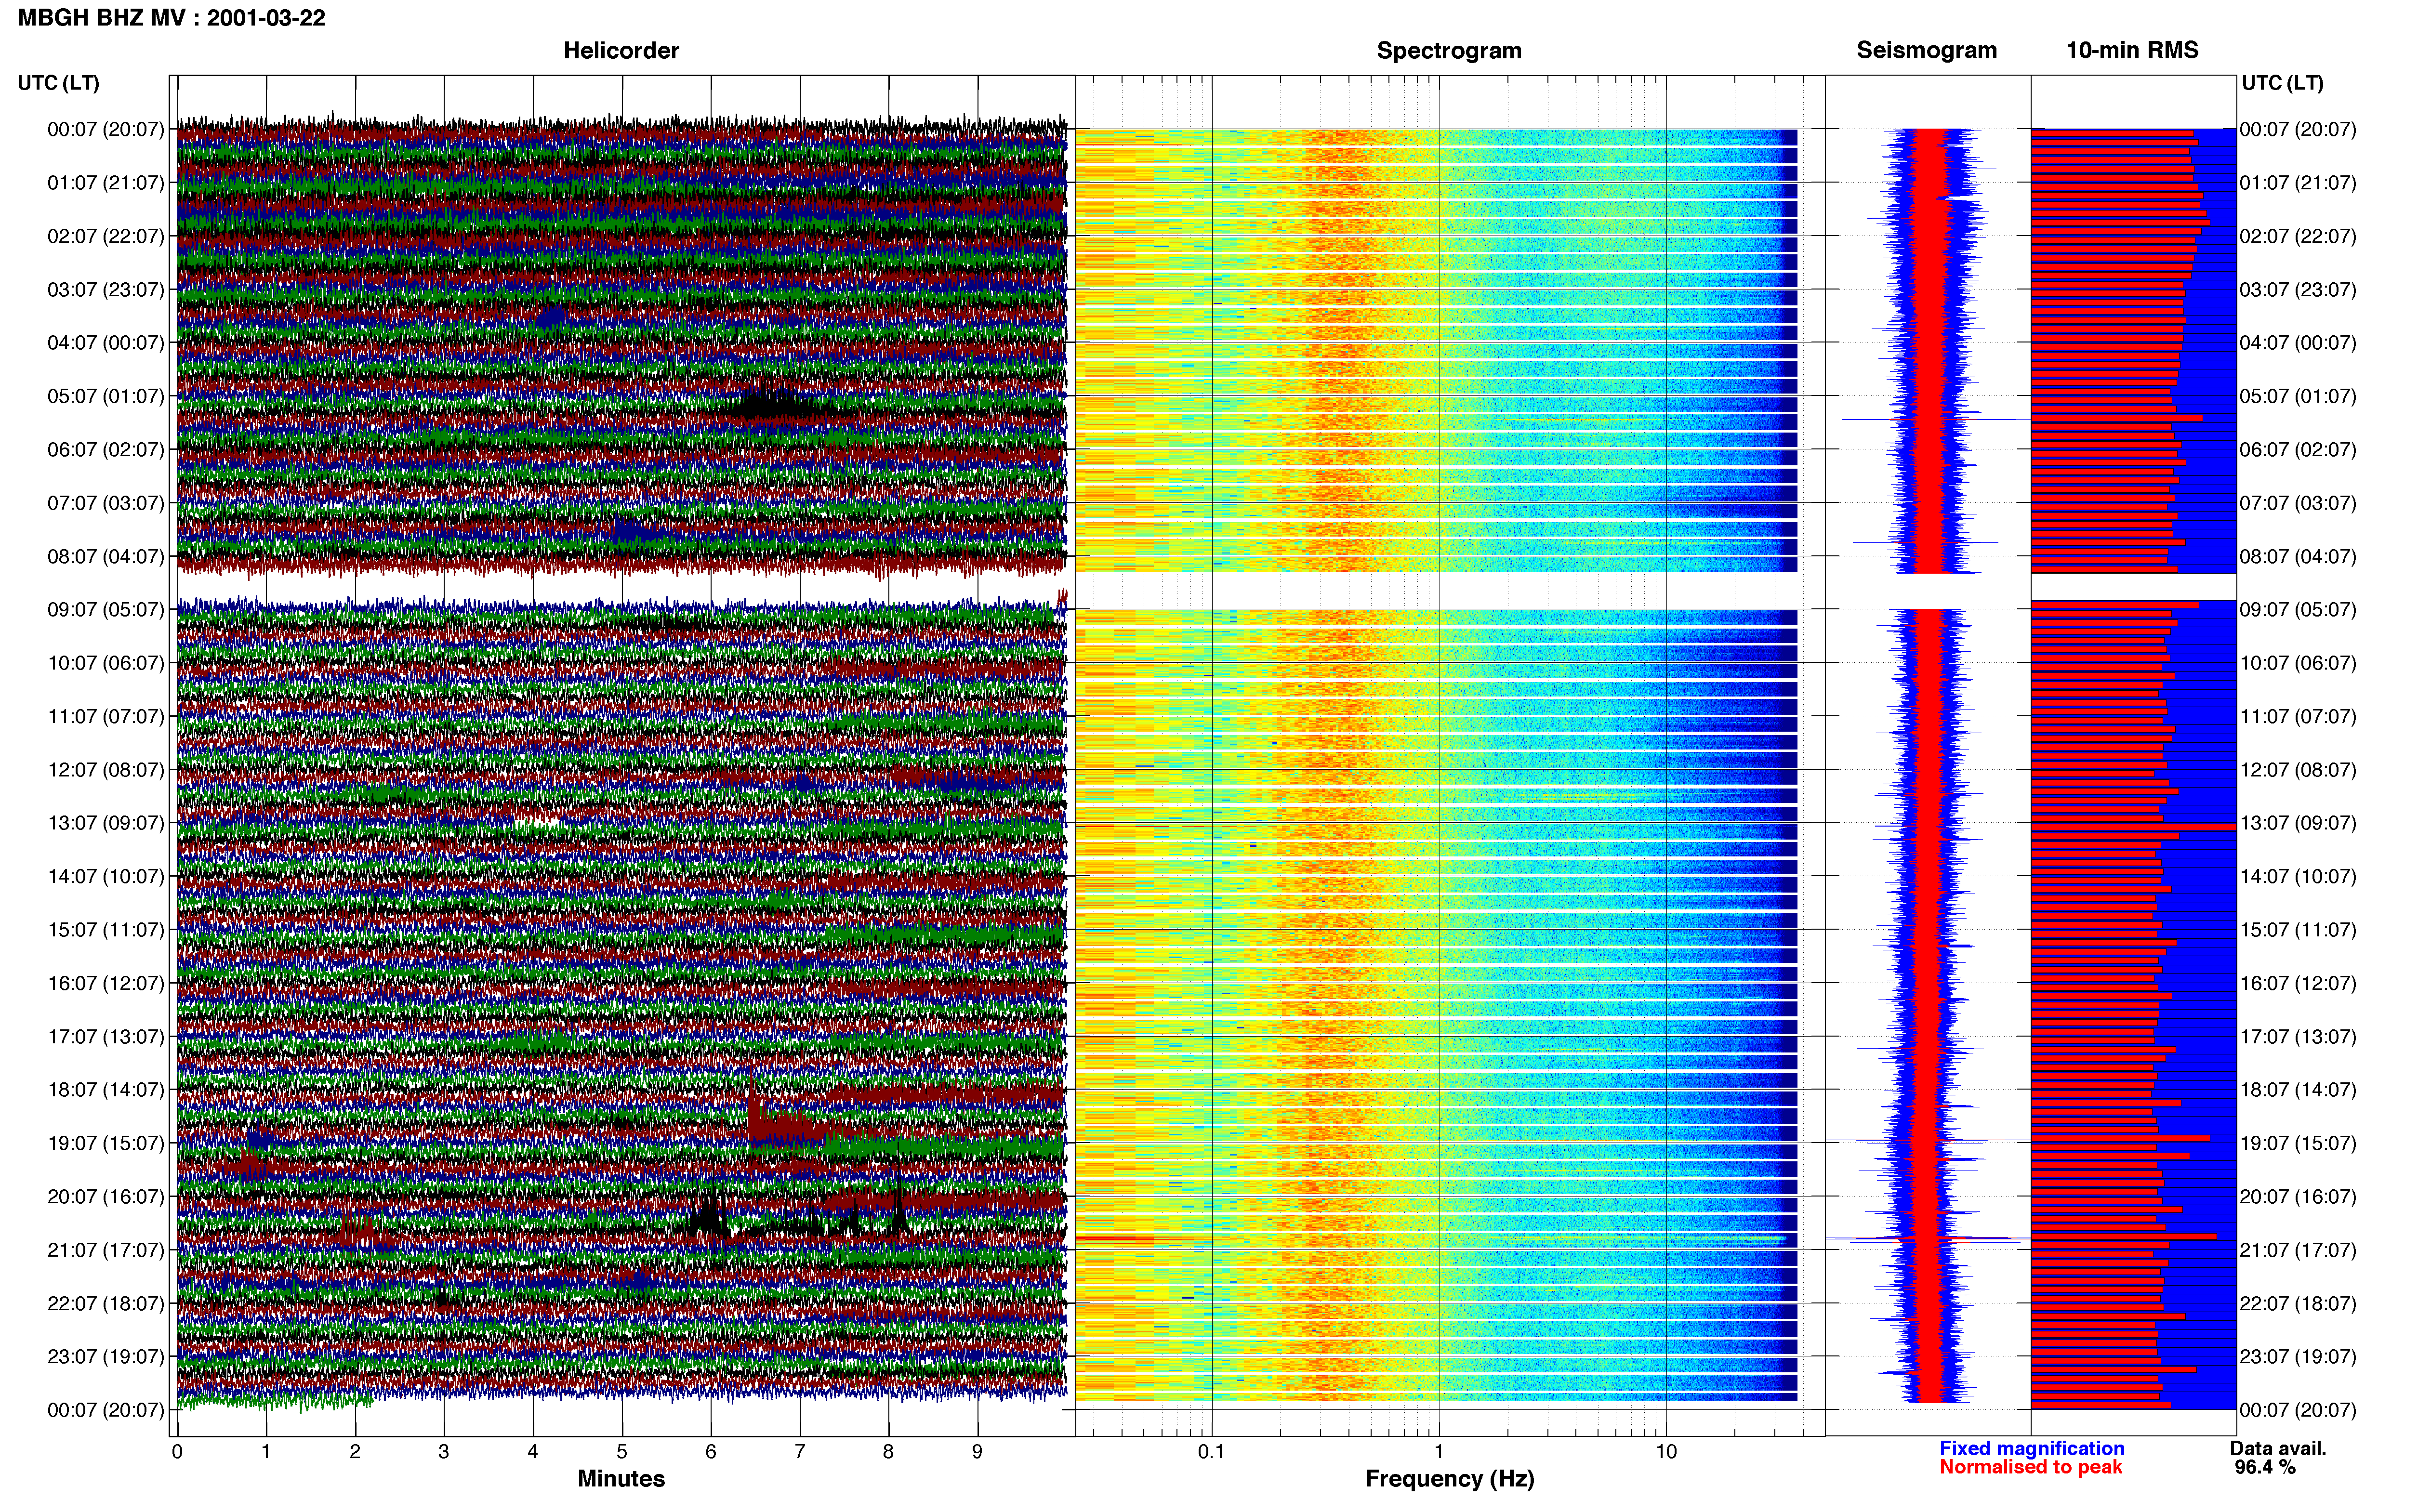Click the 'Frequency (Hz)' axis label
This screenshot has width=2418, height=1512.
pos(1449,1479)
